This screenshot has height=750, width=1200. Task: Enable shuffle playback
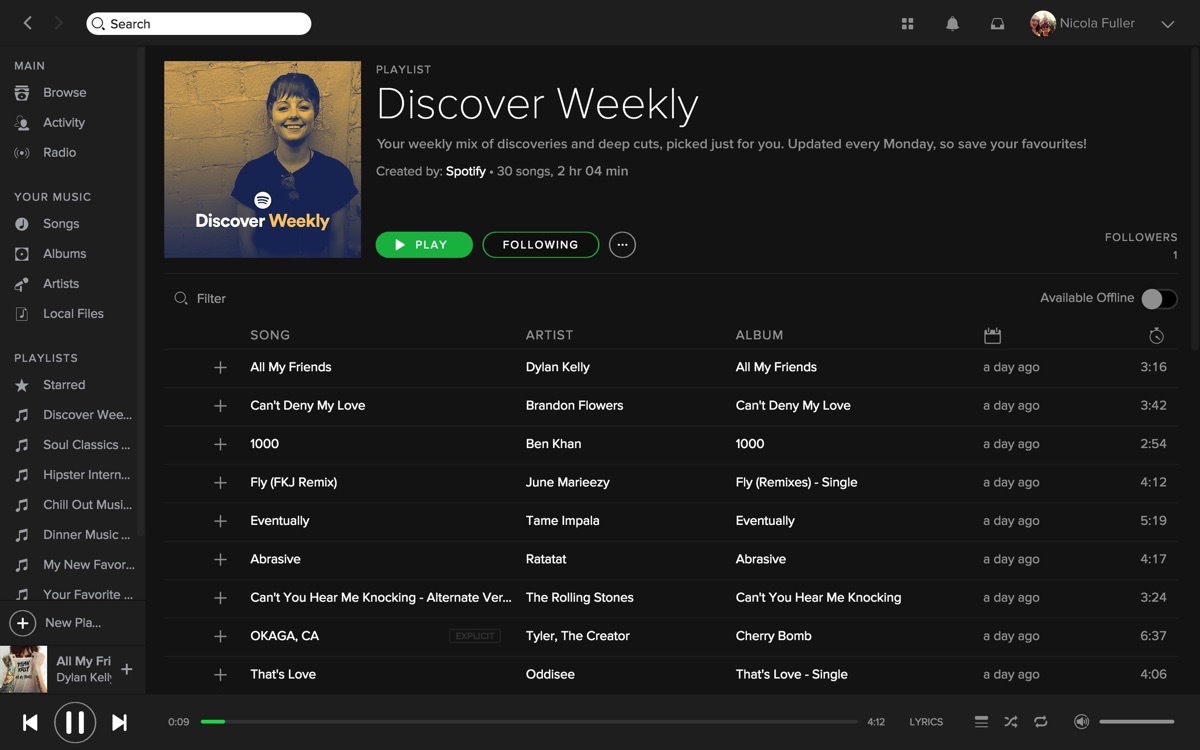pos(1010,722)
